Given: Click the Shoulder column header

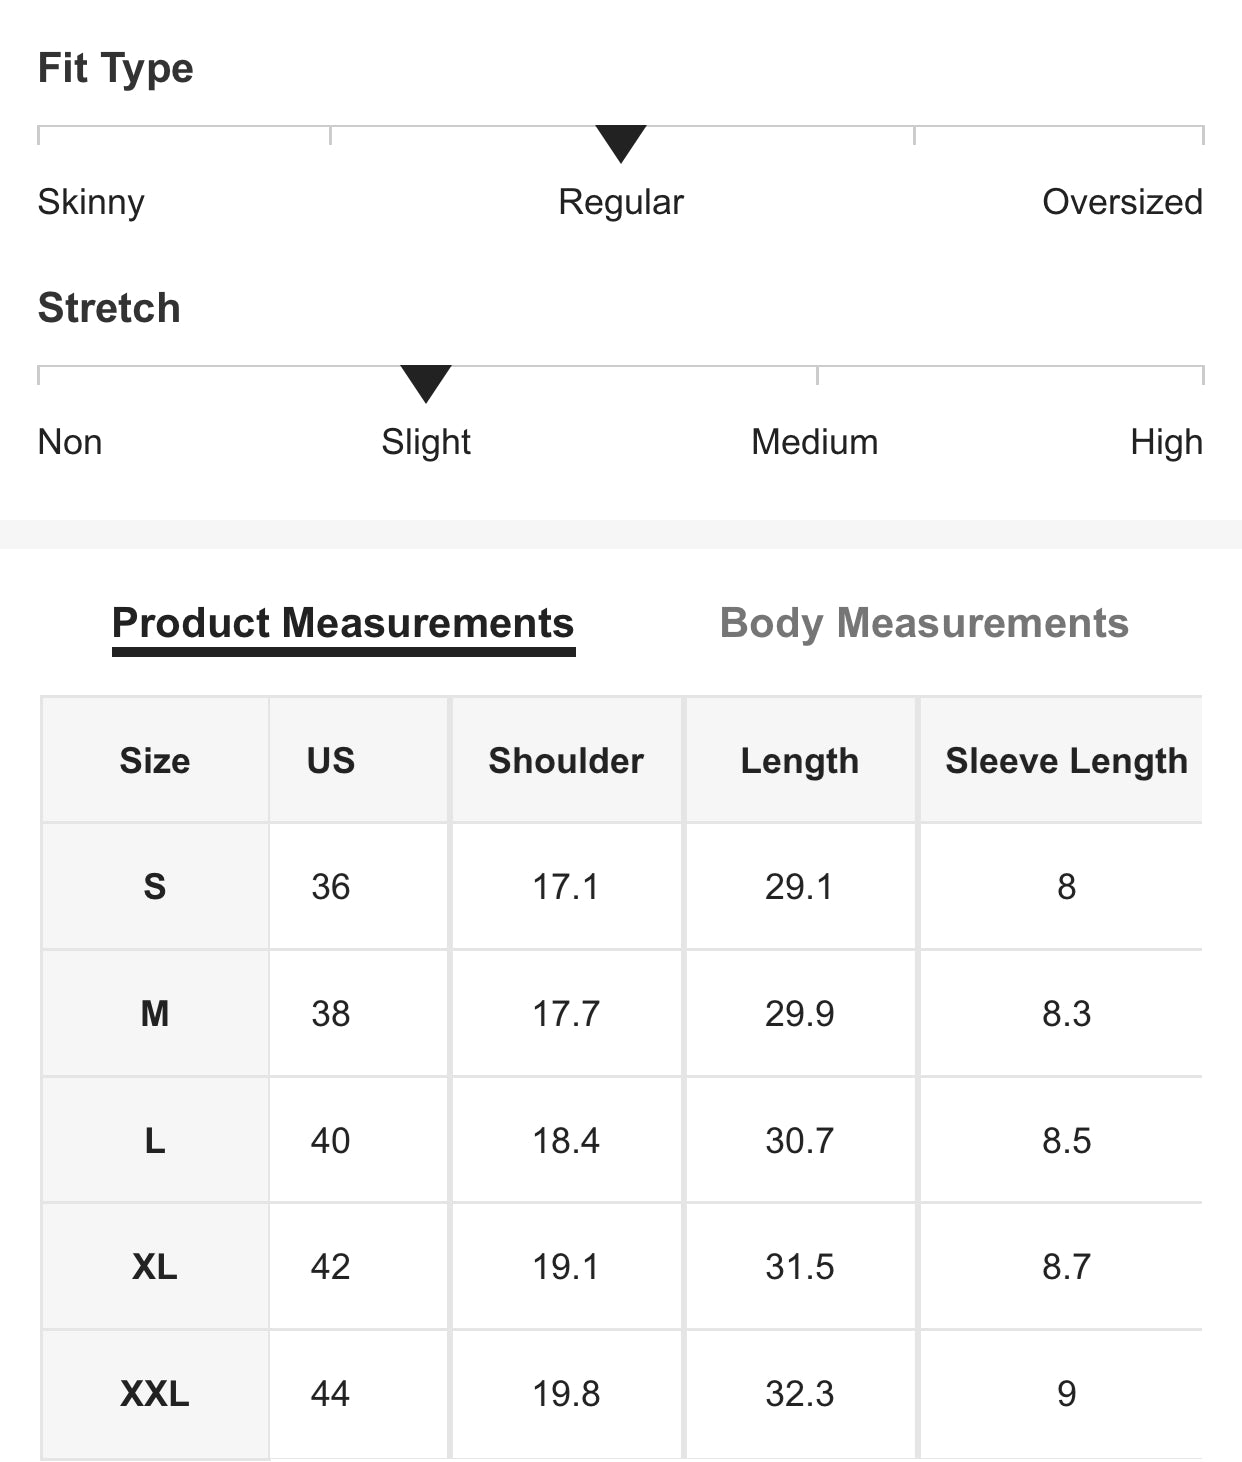Looking at the screenshot, I should [566, 761].
